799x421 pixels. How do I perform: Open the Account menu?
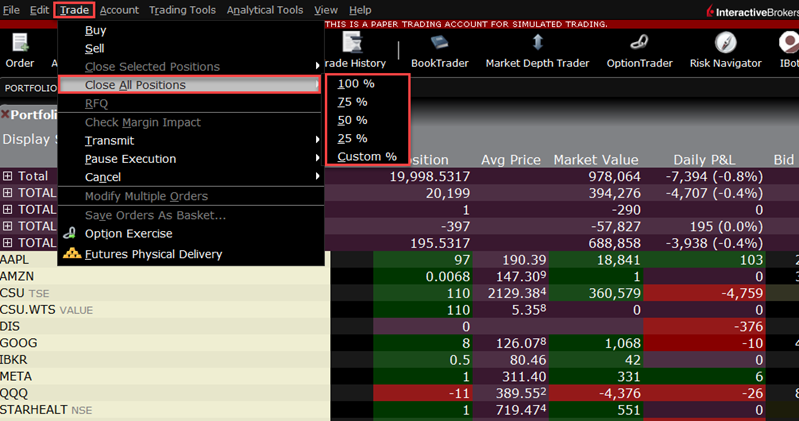[119, 10]
